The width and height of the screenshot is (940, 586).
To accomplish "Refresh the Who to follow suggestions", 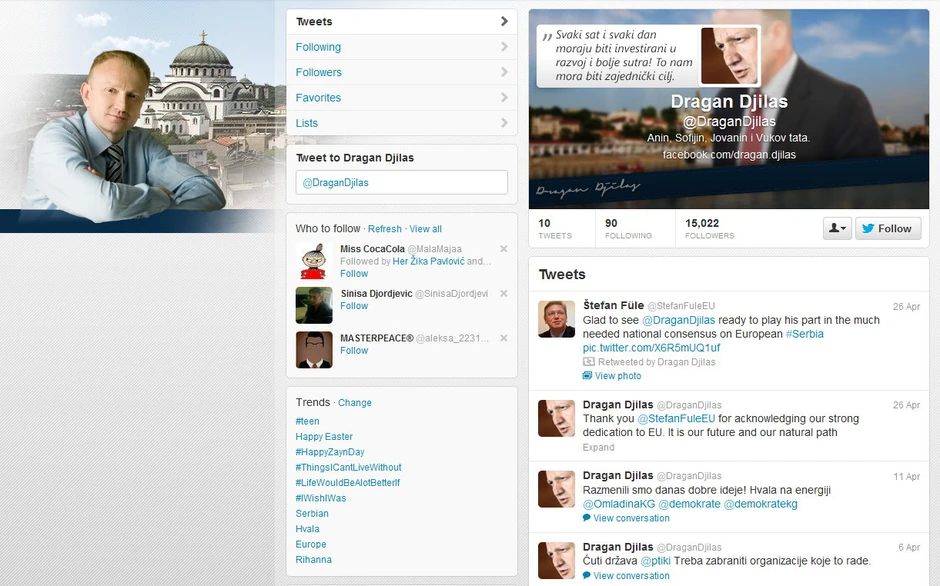I will [x=384, y=229].
